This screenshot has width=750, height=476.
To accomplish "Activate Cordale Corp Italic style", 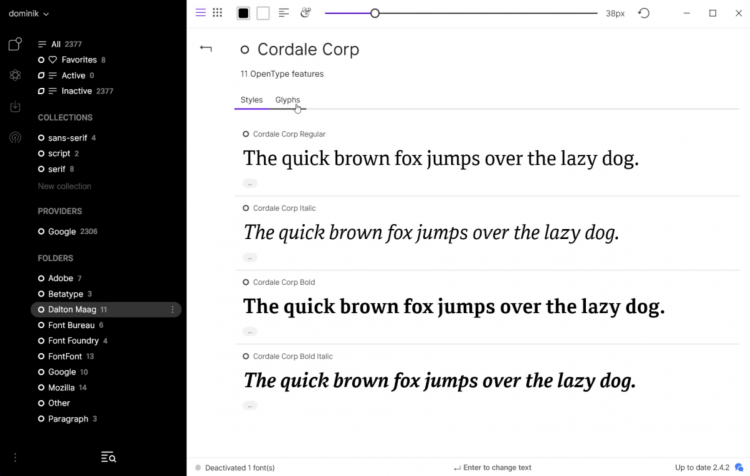I will pyautogui.click(x=246, y=208).
